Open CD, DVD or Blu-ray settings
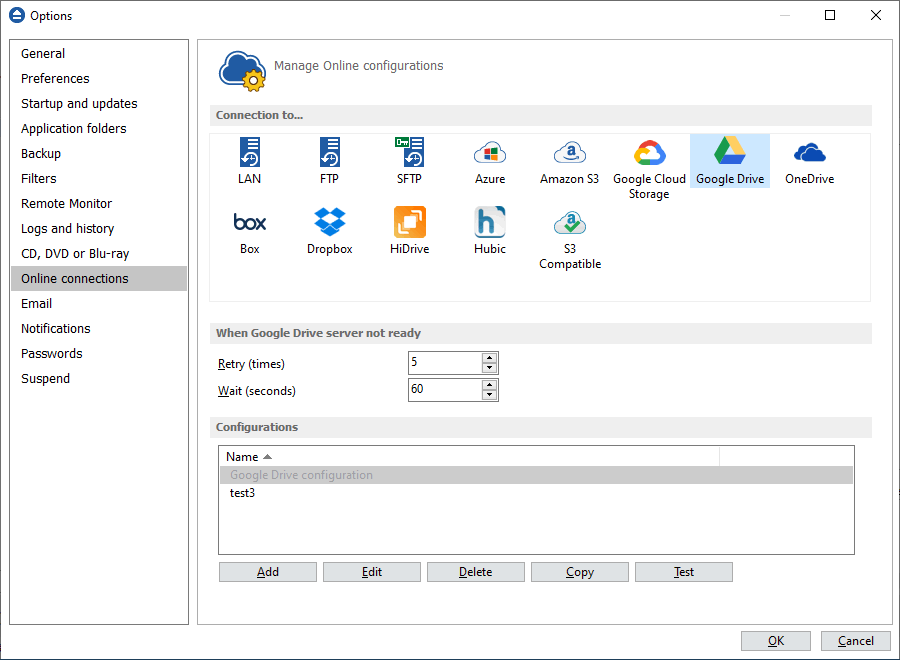 coord(99,254)
